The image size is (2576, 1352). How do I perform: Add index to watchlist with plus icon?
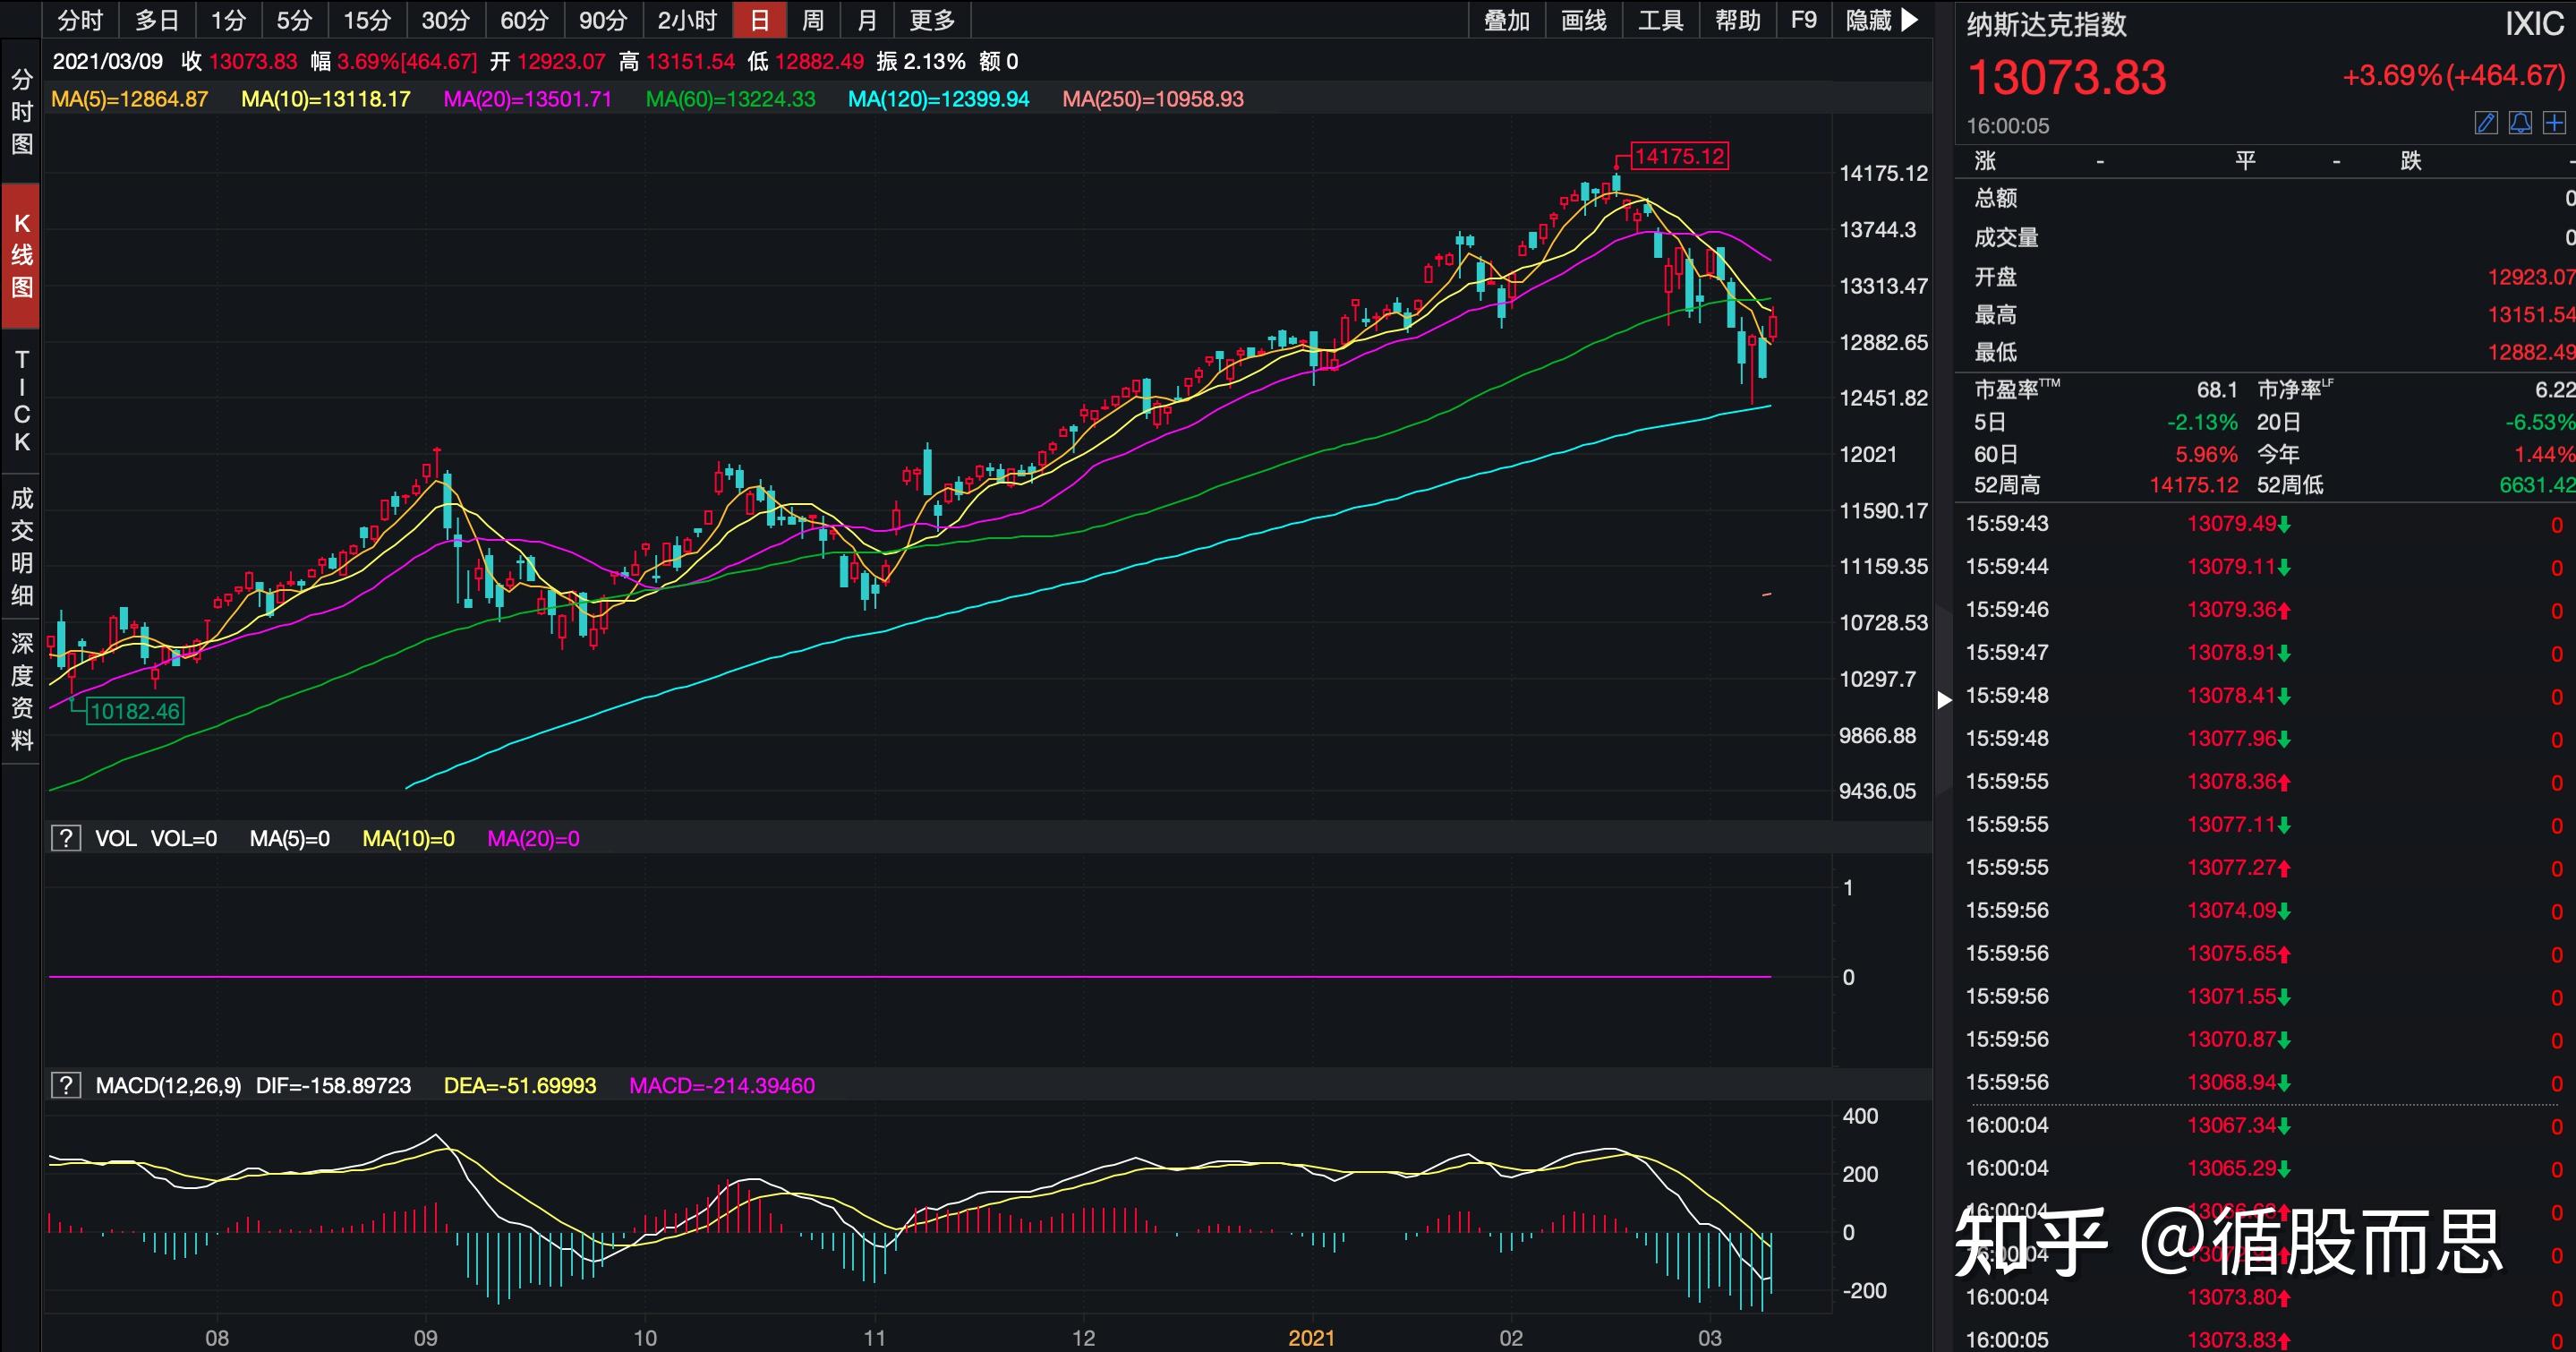click(2554, 123)
